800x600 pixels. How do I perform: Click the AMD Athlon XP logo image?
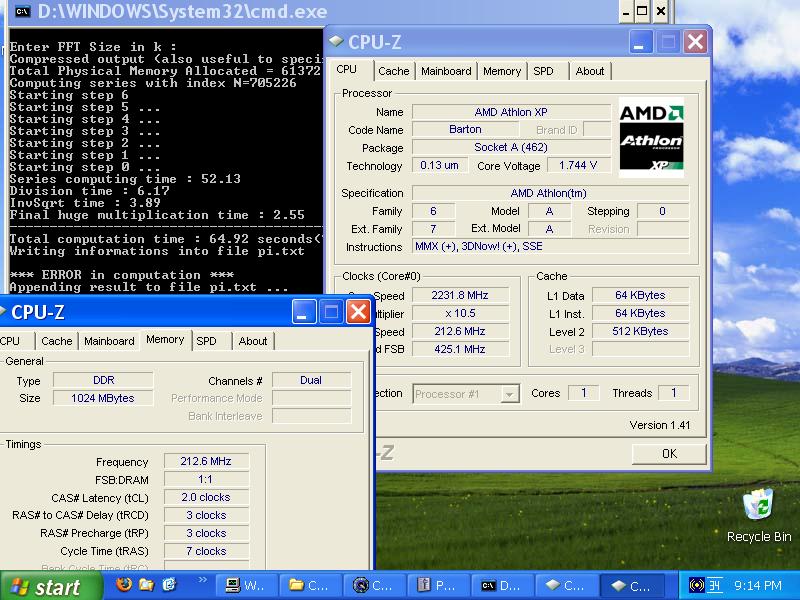click(651, 138)
